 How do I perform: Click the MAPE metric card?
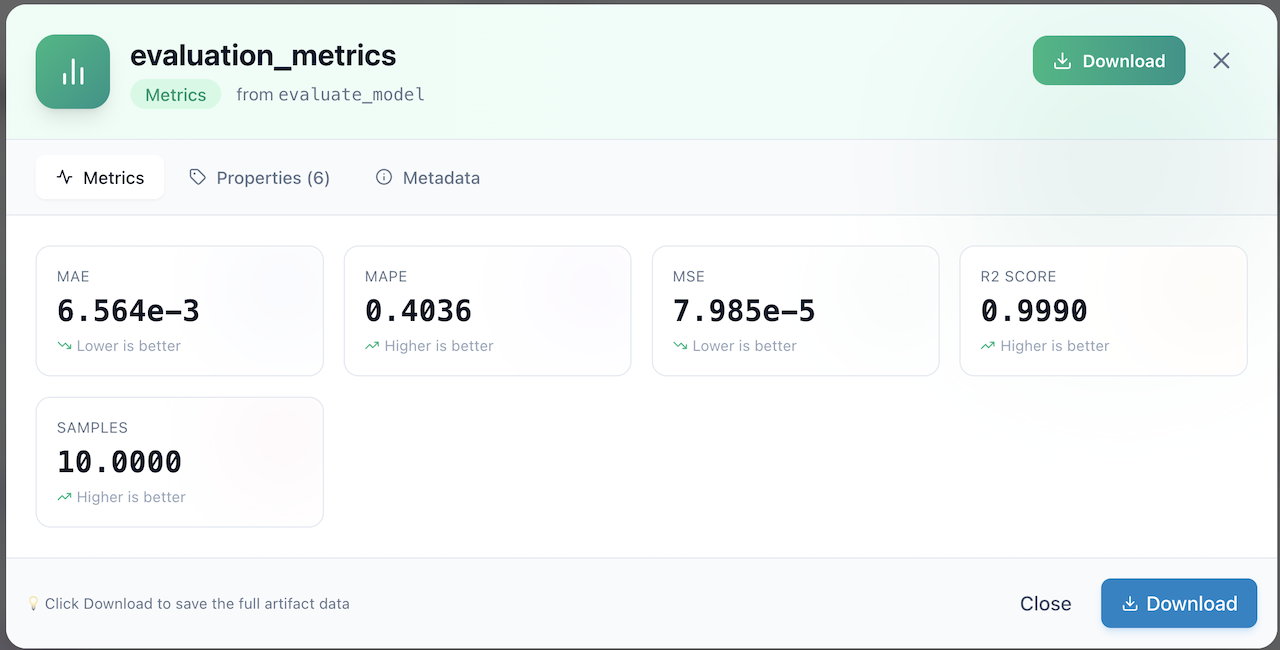coord(487,310)
